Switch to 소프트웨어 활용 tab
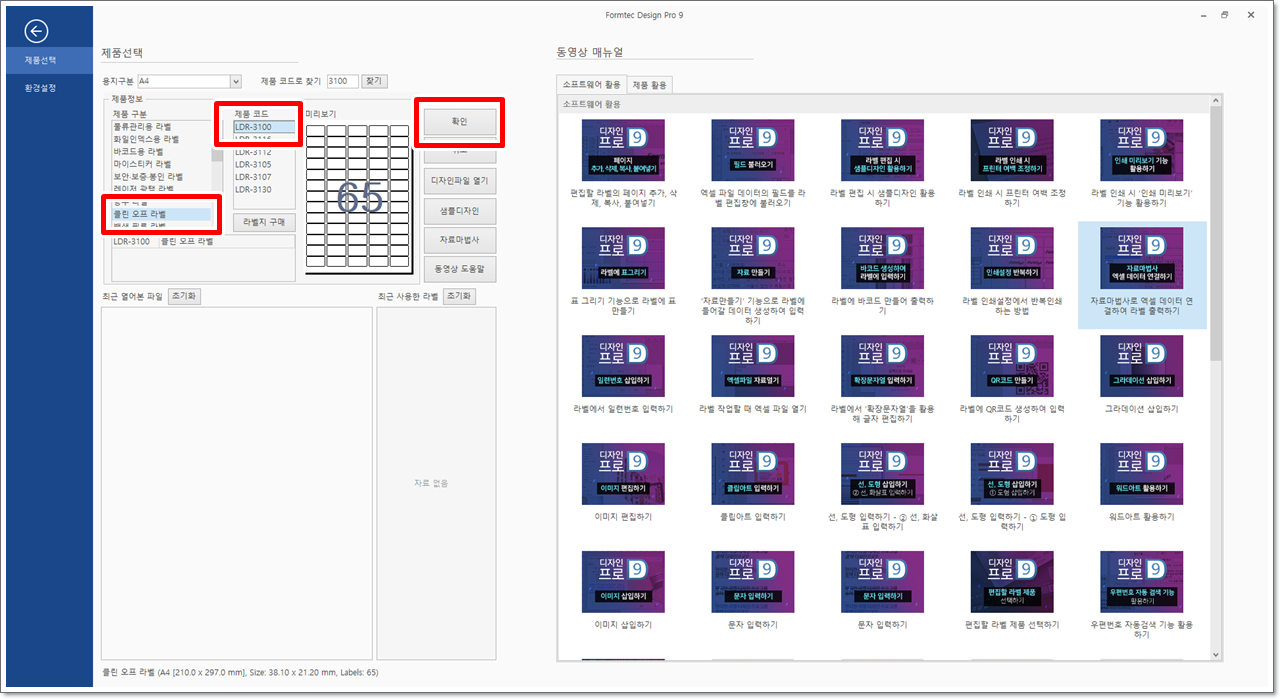1280x699 pixels. 591,85
